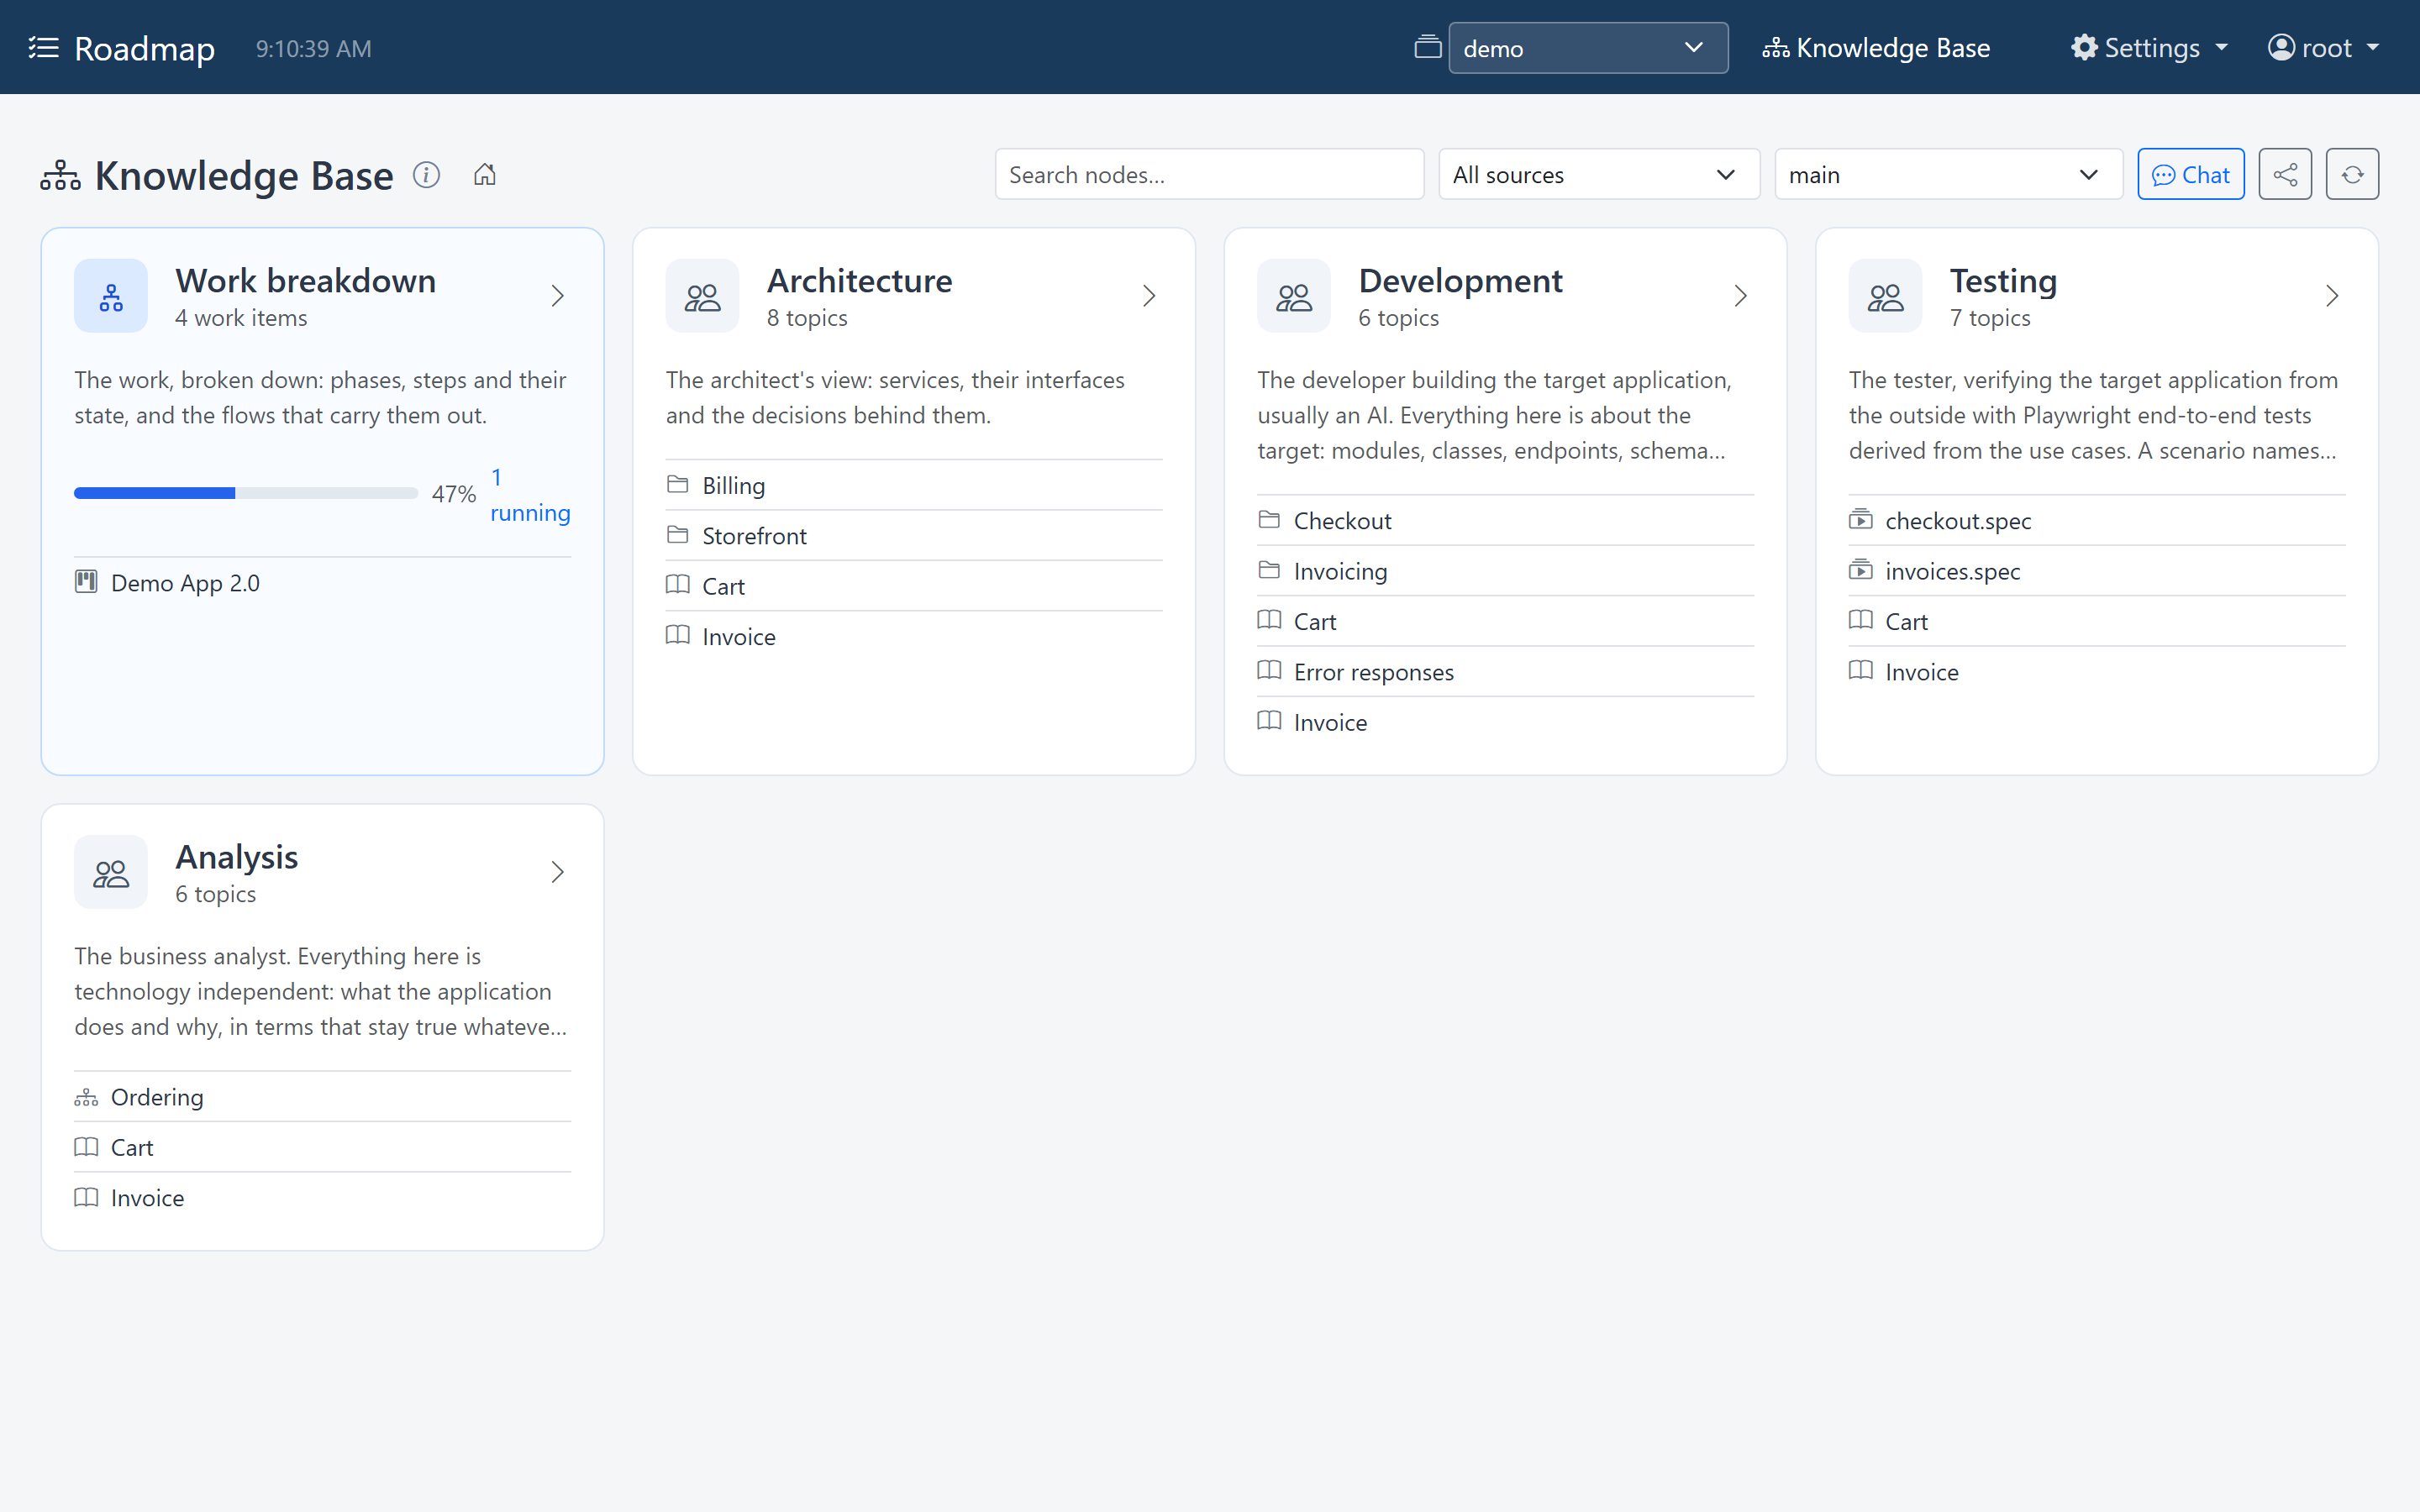Expand Analysis card chevron
This screenshot has width=2420, height=1512.
click(558, 872)
